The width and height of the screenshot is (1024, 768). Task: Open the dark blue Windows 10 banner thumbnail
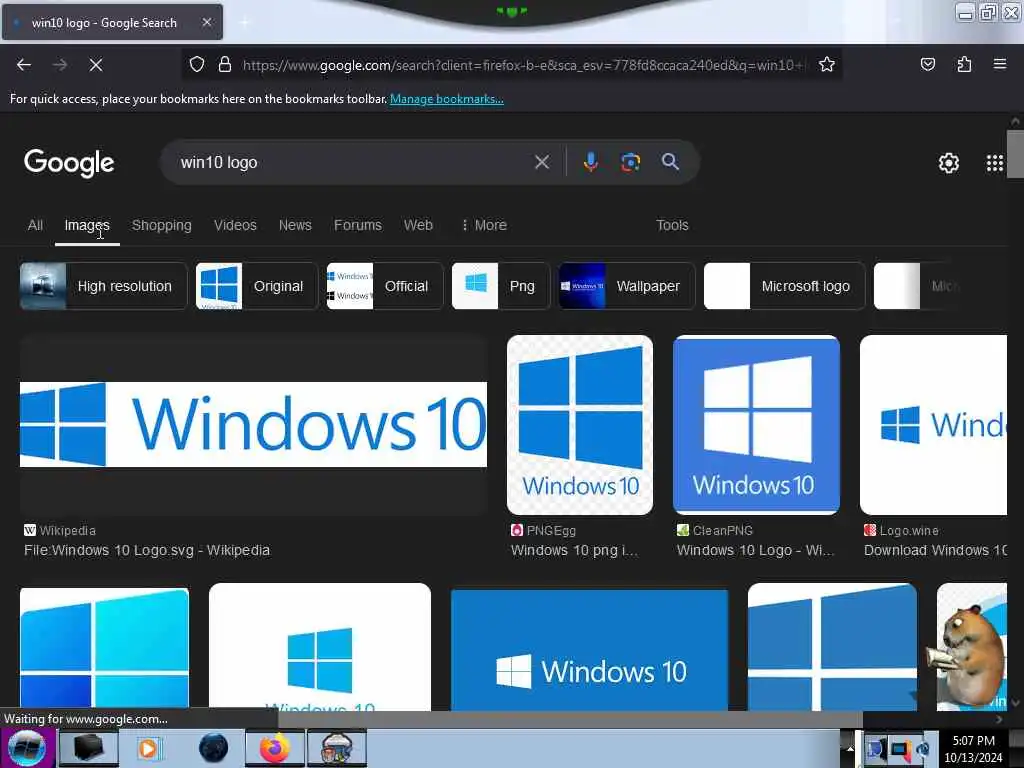point(590,650)
